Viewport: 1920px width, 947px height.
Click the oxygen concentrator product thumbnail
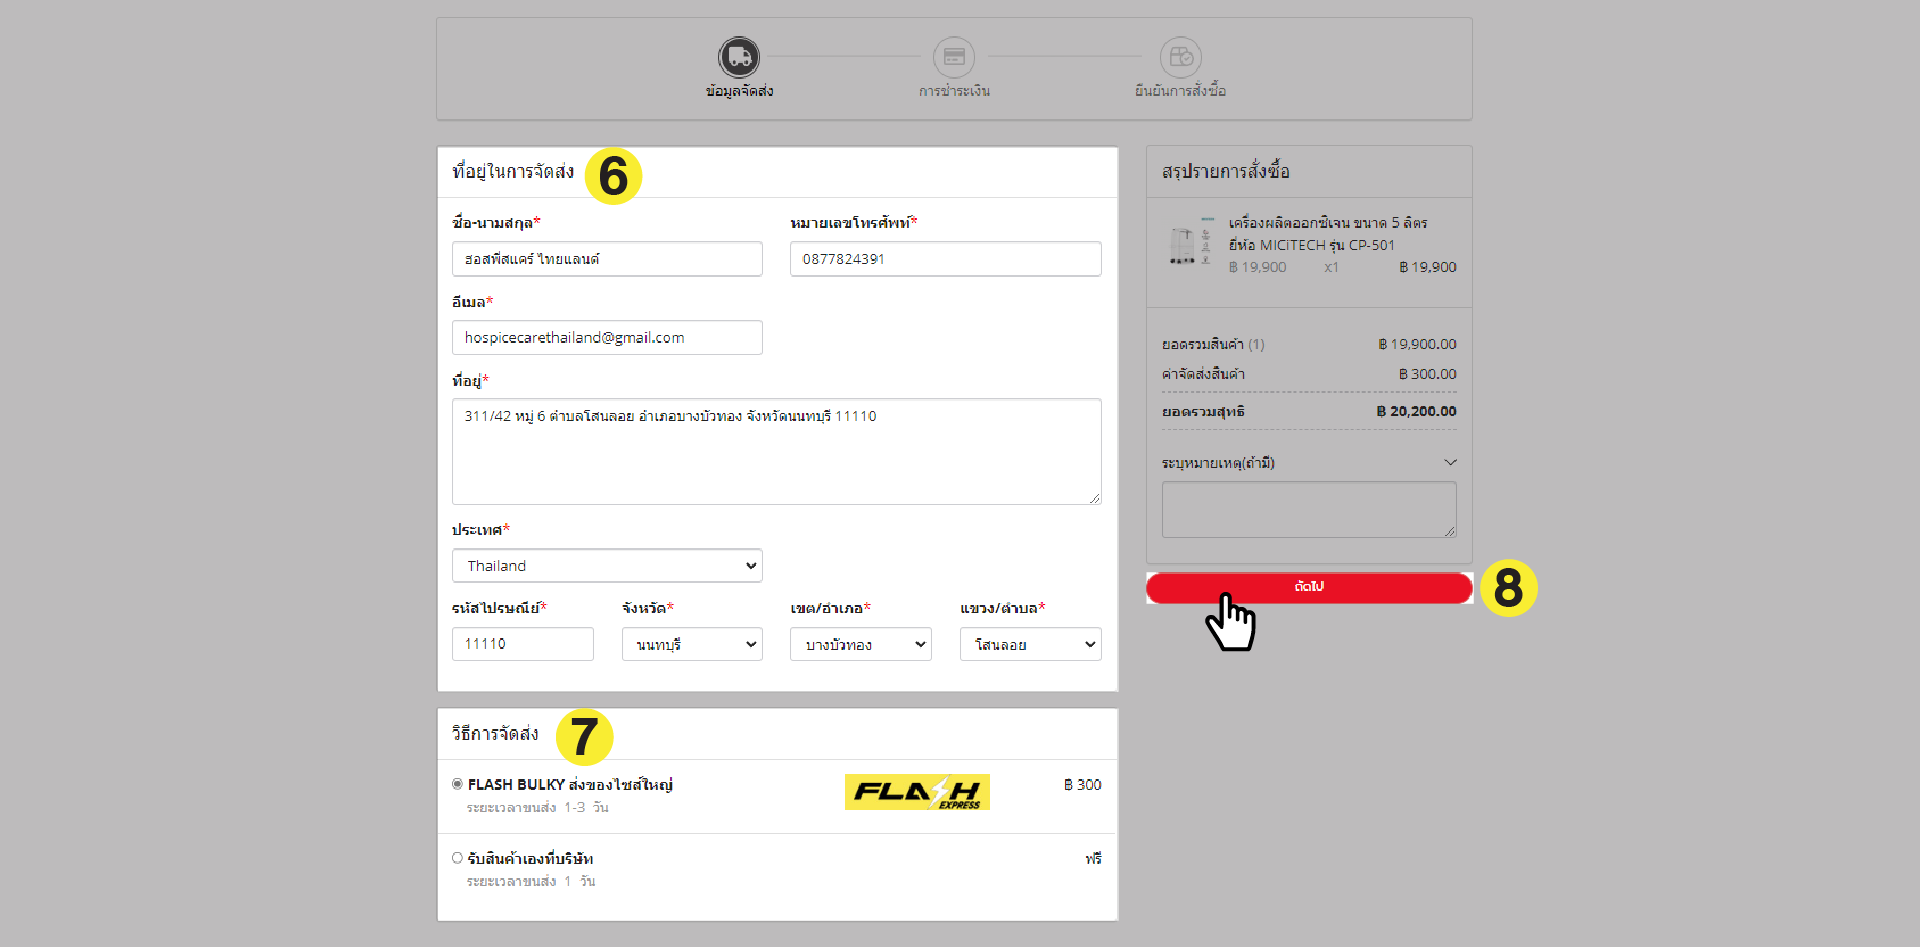1183,244
